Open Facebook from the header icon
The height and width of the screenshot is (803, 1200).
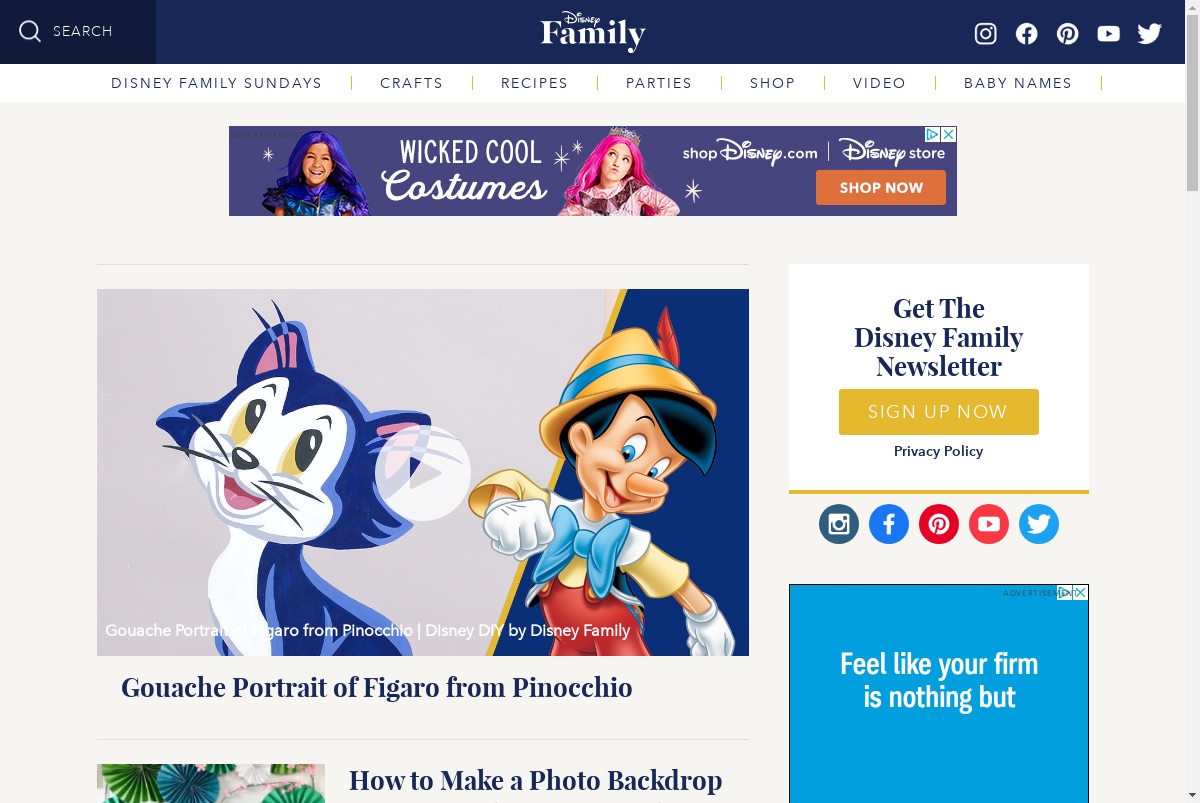click(1026, 34)
